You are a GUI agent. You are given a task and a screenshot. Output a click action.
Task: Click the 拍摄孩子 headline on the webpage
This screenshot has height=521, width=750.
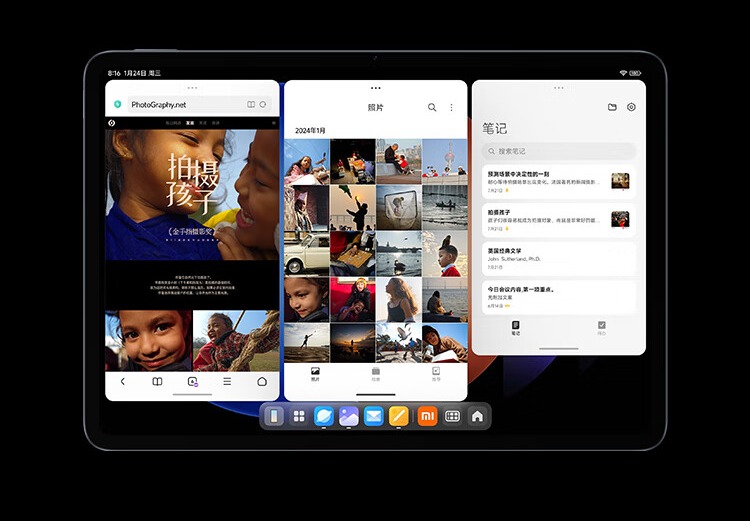(x=193, y=184)
